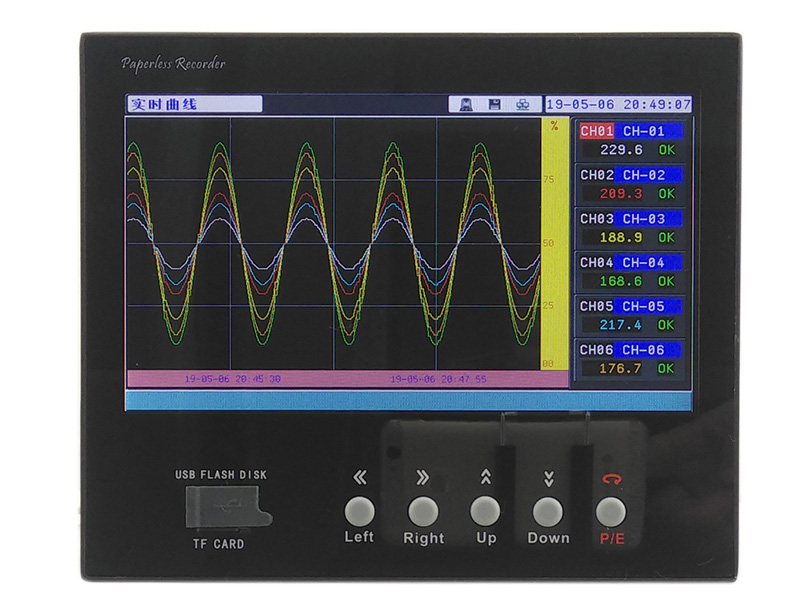This screenshot has height=600, width=800.
Task: Tap the 209.3 reading value
Action: [621, 194]
